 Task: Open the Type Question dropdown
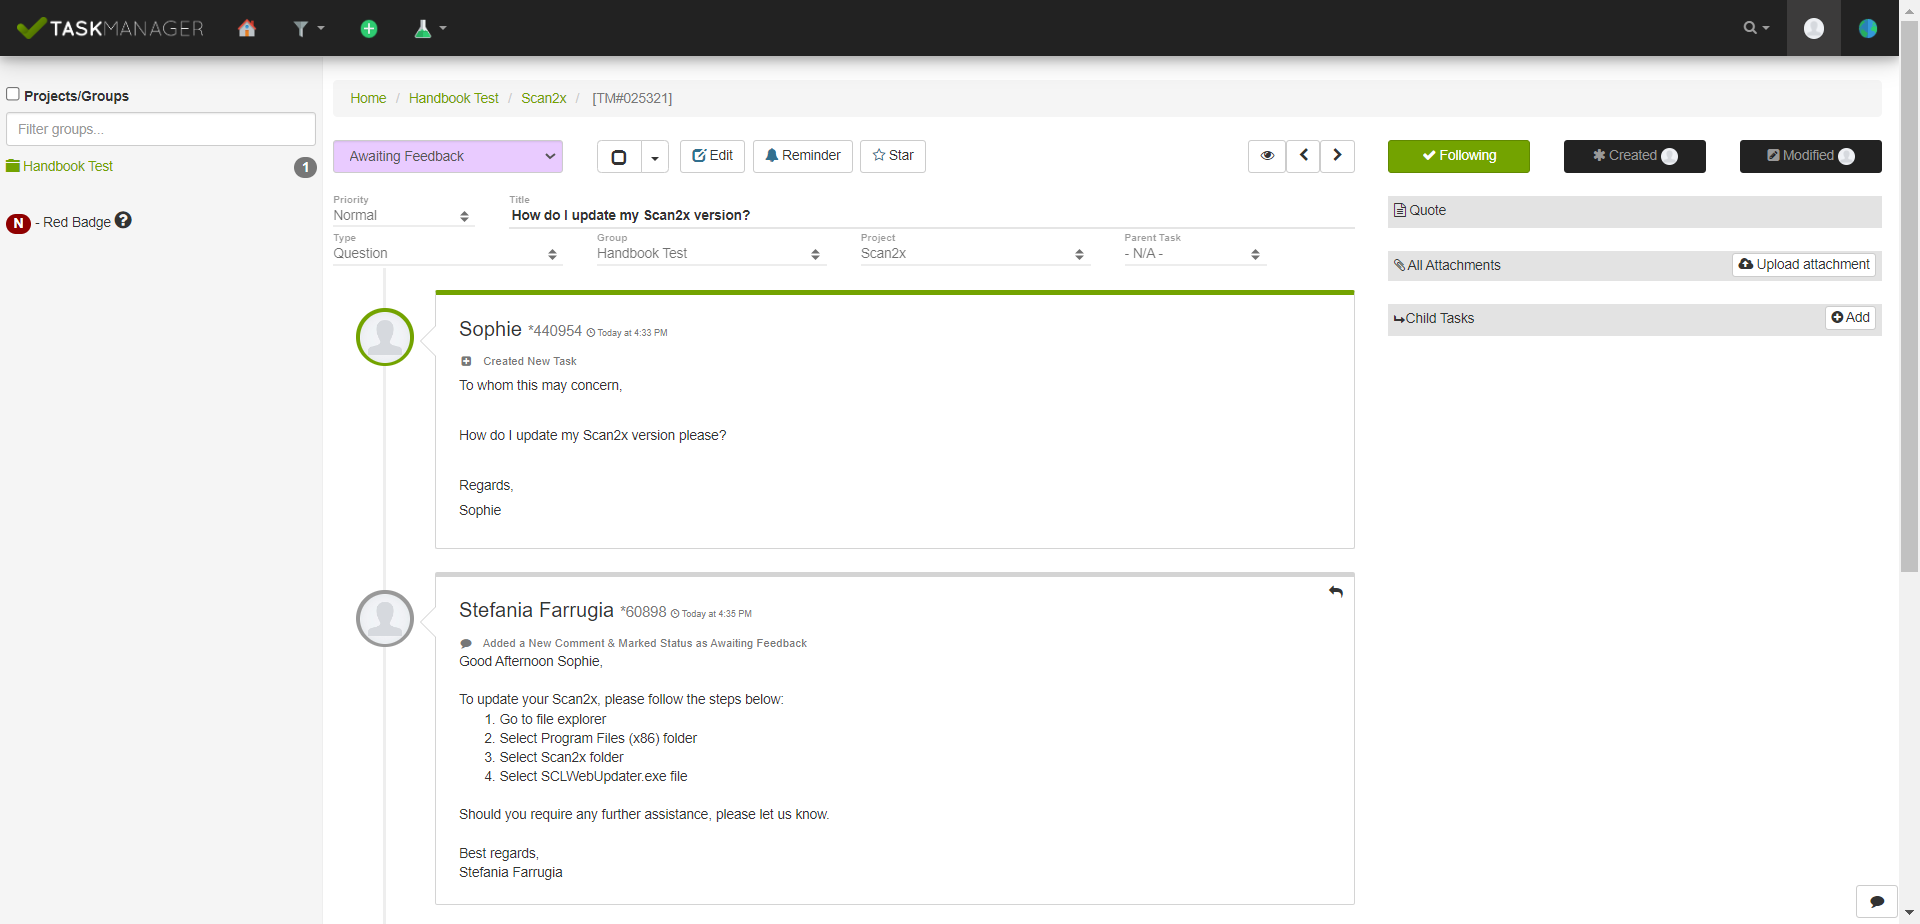[446, 254]
